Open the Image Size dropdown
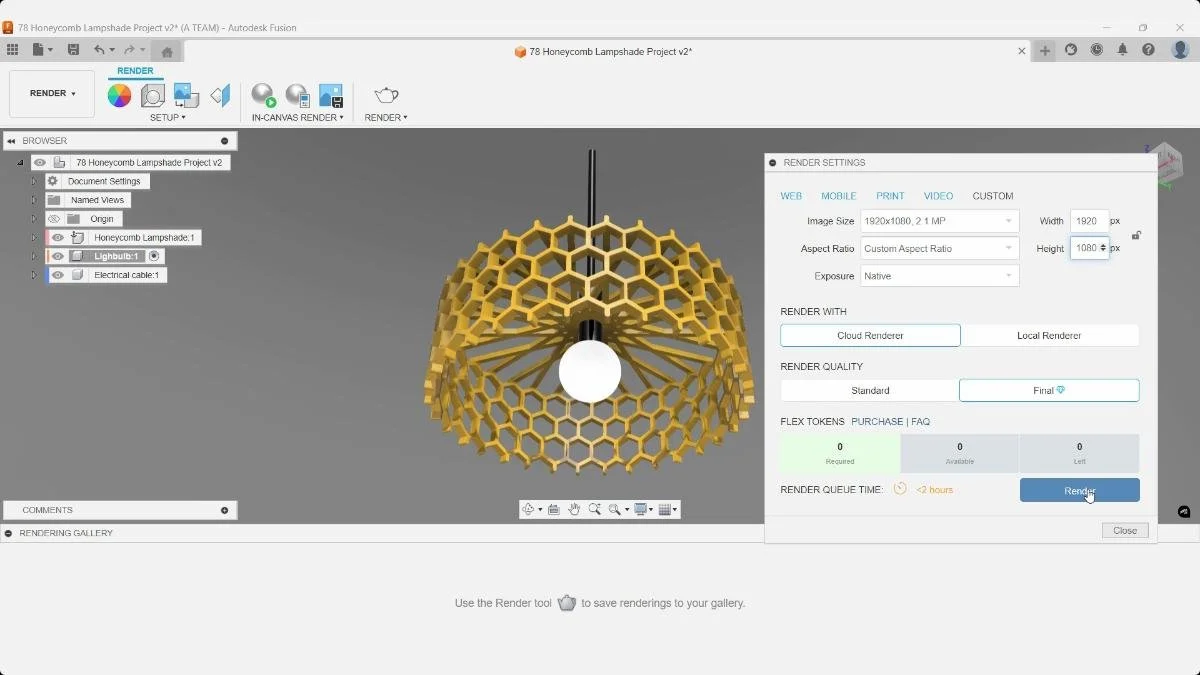Viewport: 1200px width, 675px height. (939, 221)
